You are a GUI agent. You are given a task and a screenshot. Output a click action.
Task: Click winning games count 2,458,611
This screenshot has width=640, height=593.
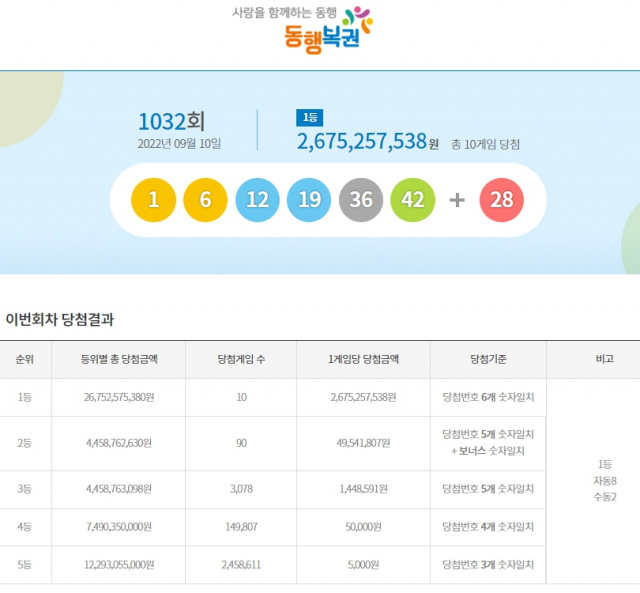tap(241, 565)
